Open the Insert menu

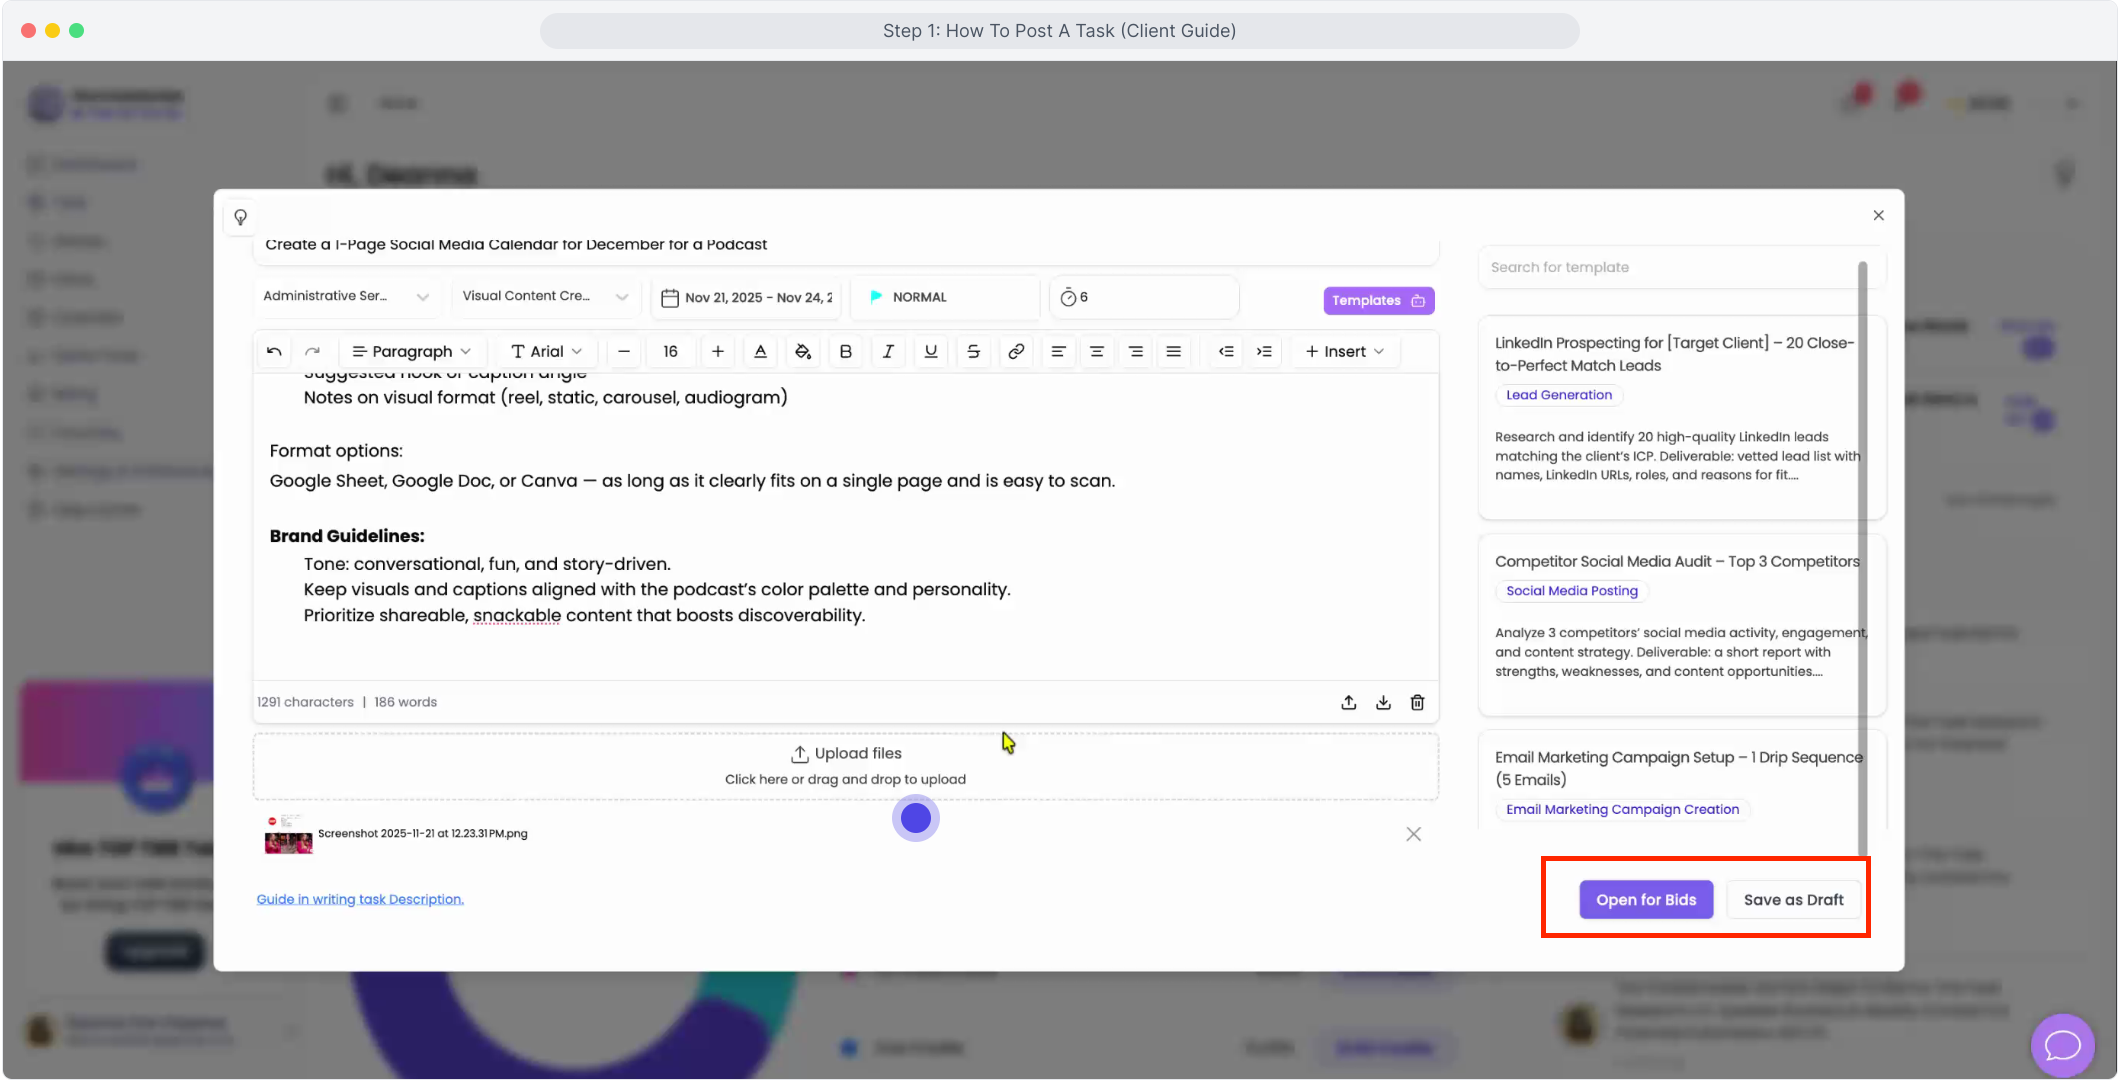[1344, 351]
